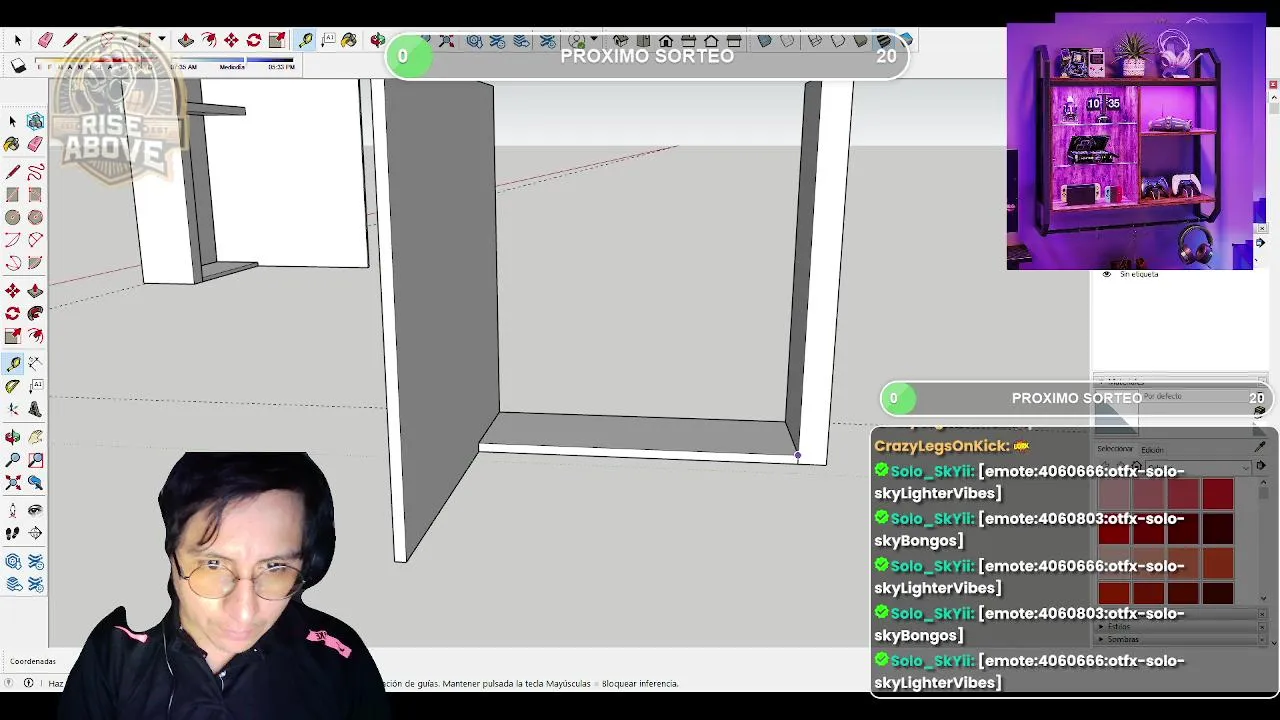The image size is (1280, 720).
Task: Pick the first material swatch in top row
Action: (1114, 494)
